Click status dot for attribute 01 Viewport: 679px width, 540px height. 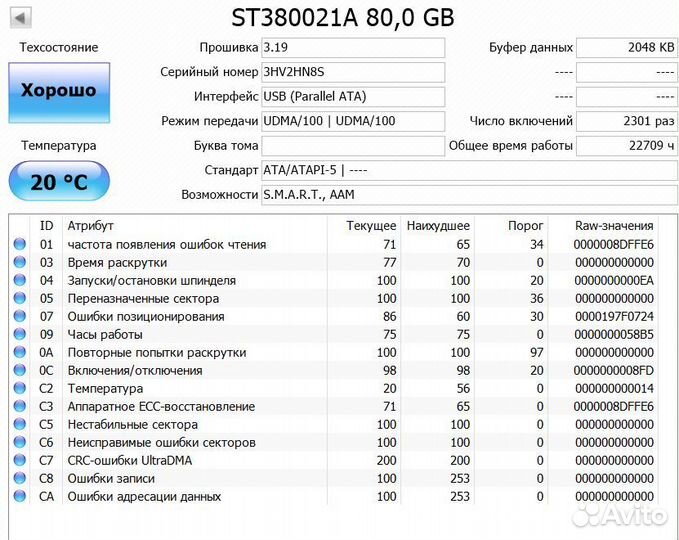[x=19, y=244]
